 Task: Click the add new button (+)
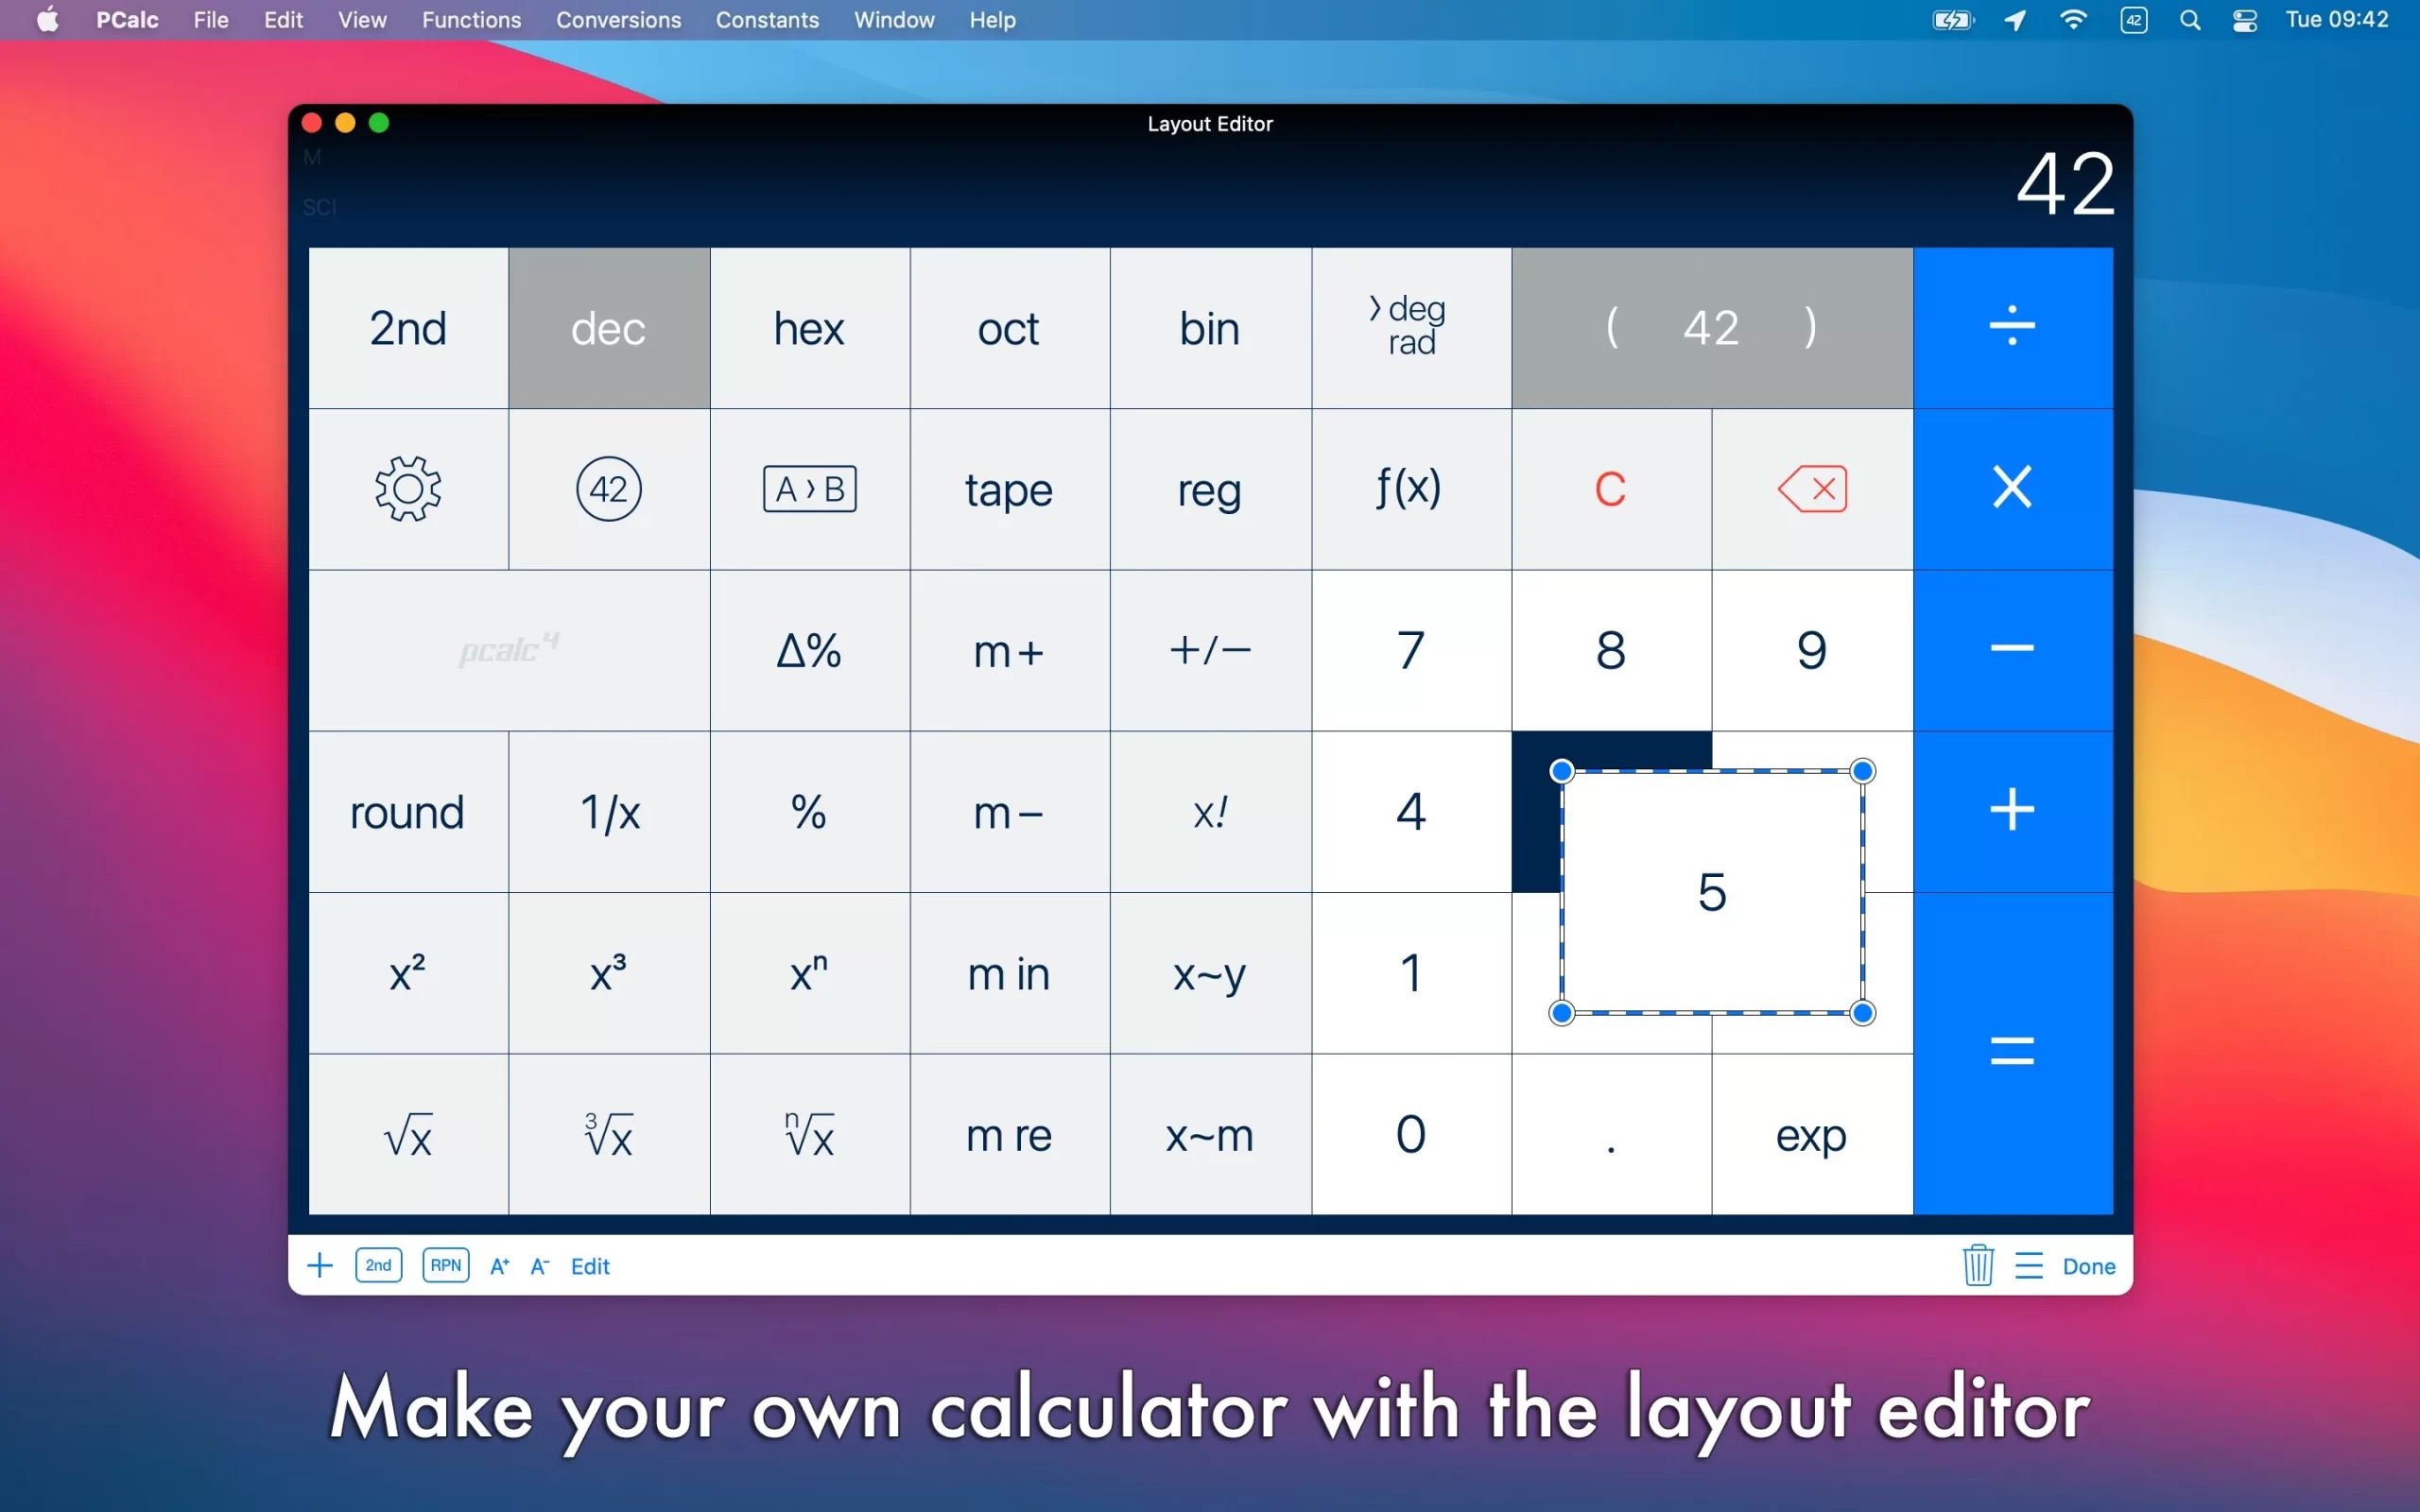pyautogui.click(x=320, y=1266)
